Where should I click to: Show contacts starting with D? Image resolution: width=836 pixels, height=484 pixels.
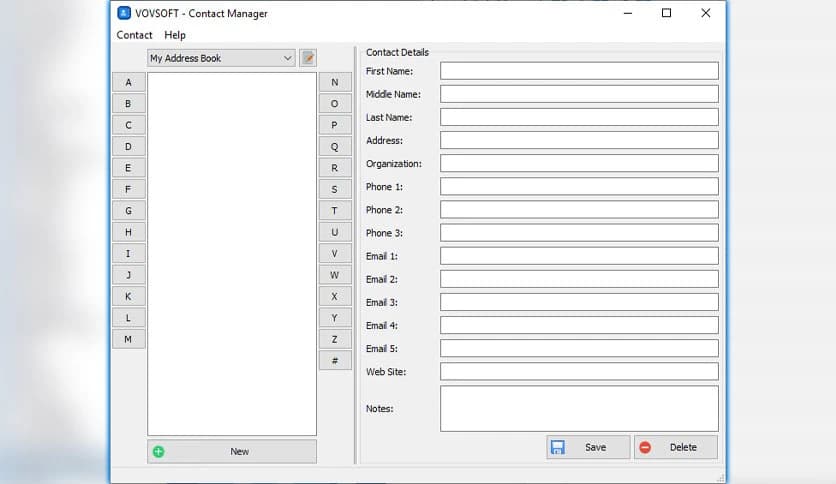pyautogui.click(x=128, y=147)
